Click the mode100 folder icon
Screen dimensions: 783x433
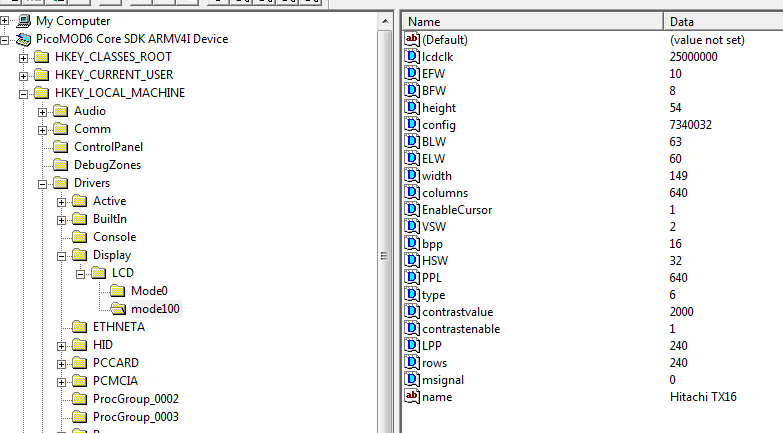[119, 309]
